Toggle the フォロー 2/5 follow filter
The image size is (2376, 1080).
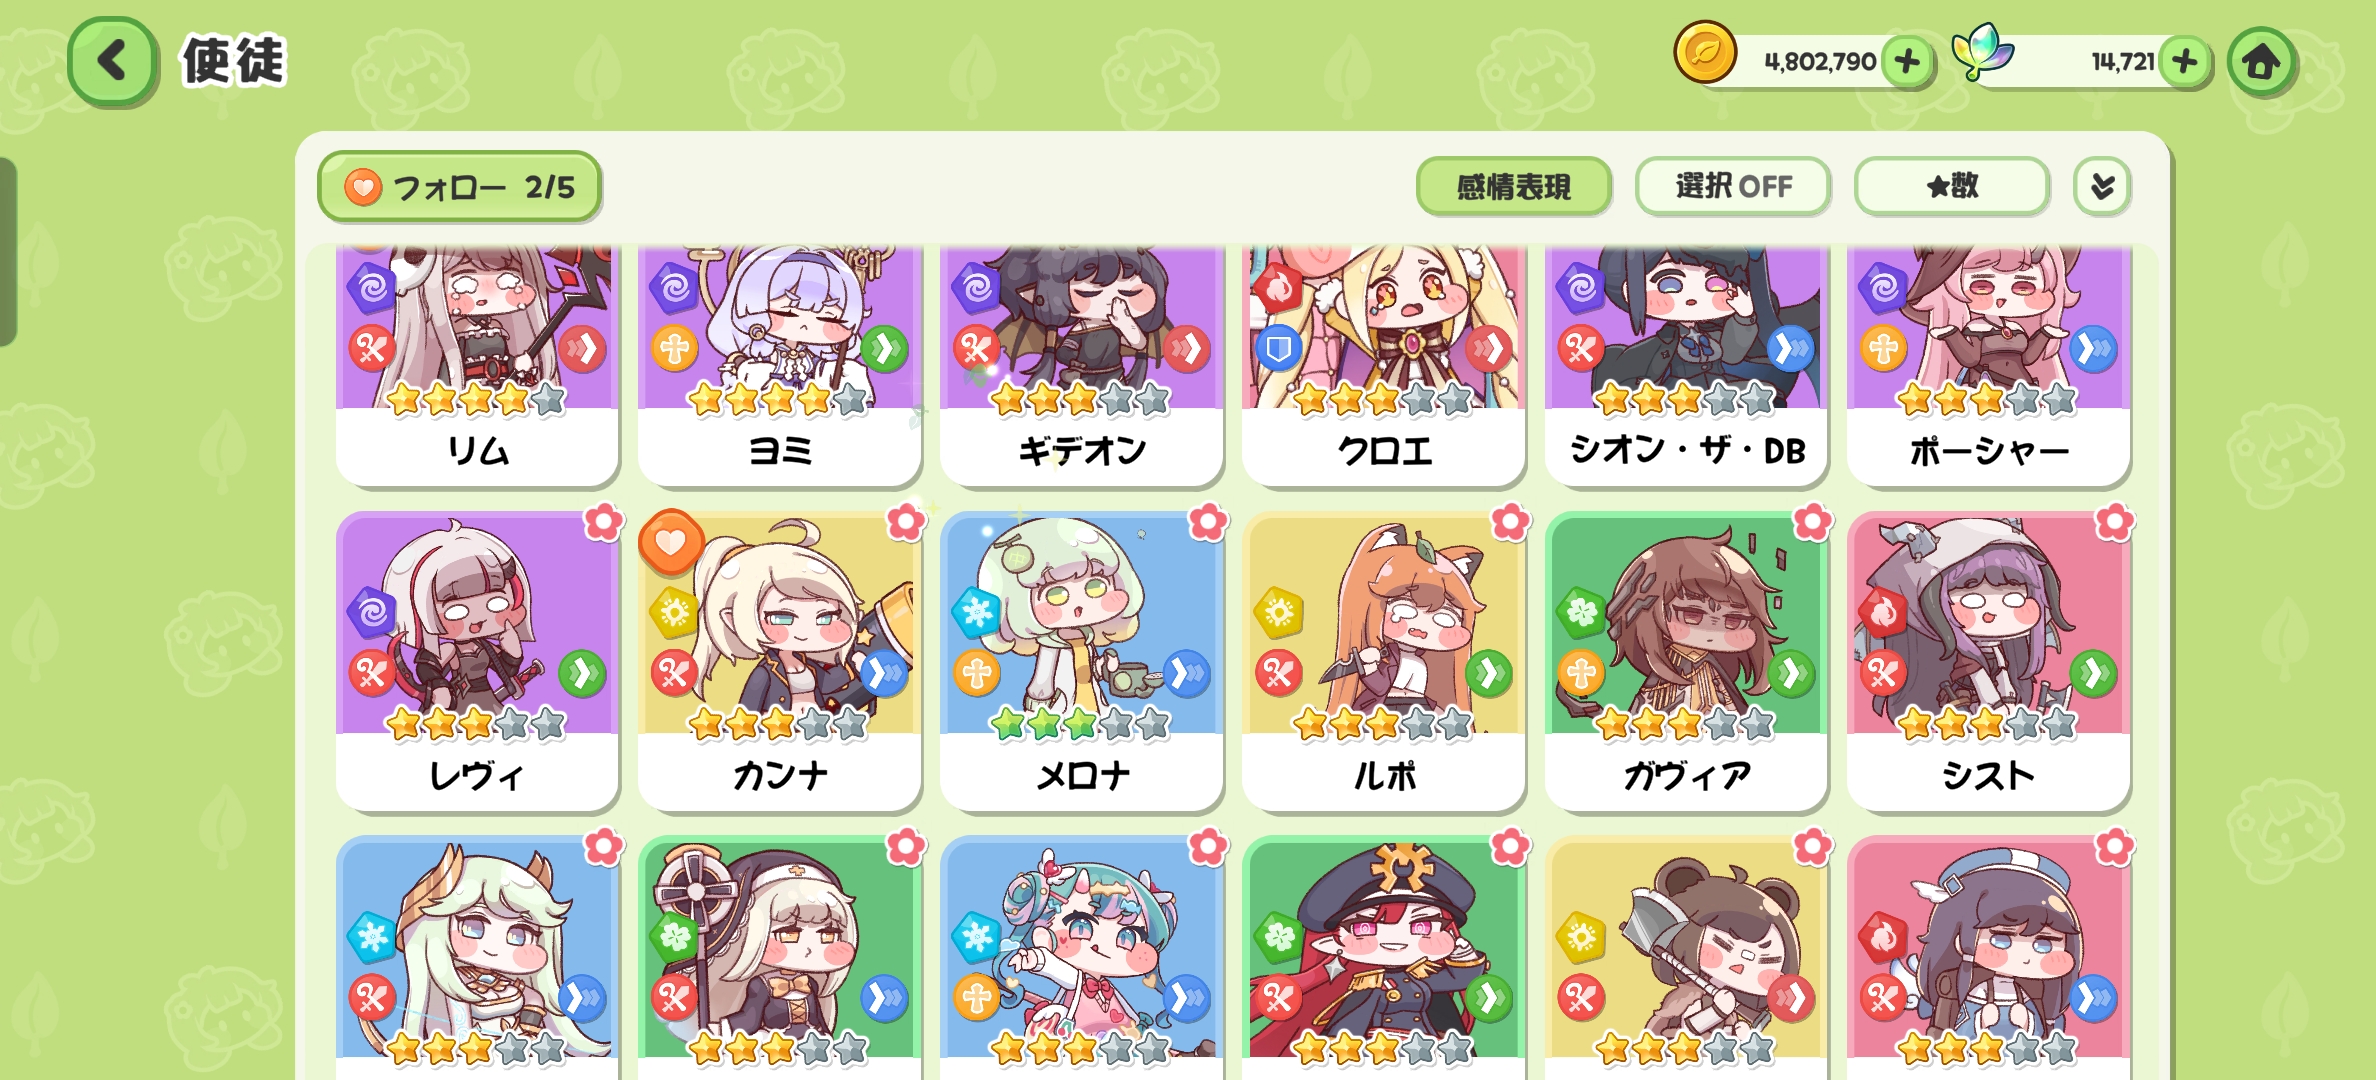[x=460, y=187]
